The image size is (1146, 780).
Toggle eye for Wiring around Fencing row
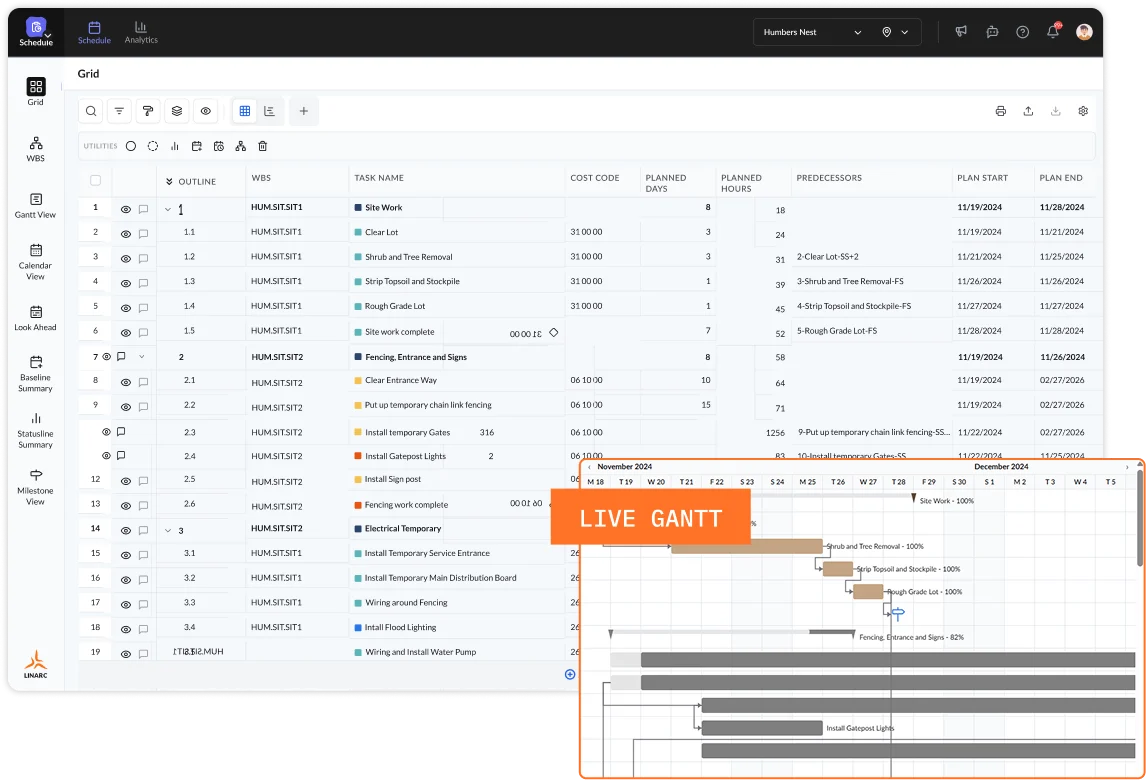(126, 605)
